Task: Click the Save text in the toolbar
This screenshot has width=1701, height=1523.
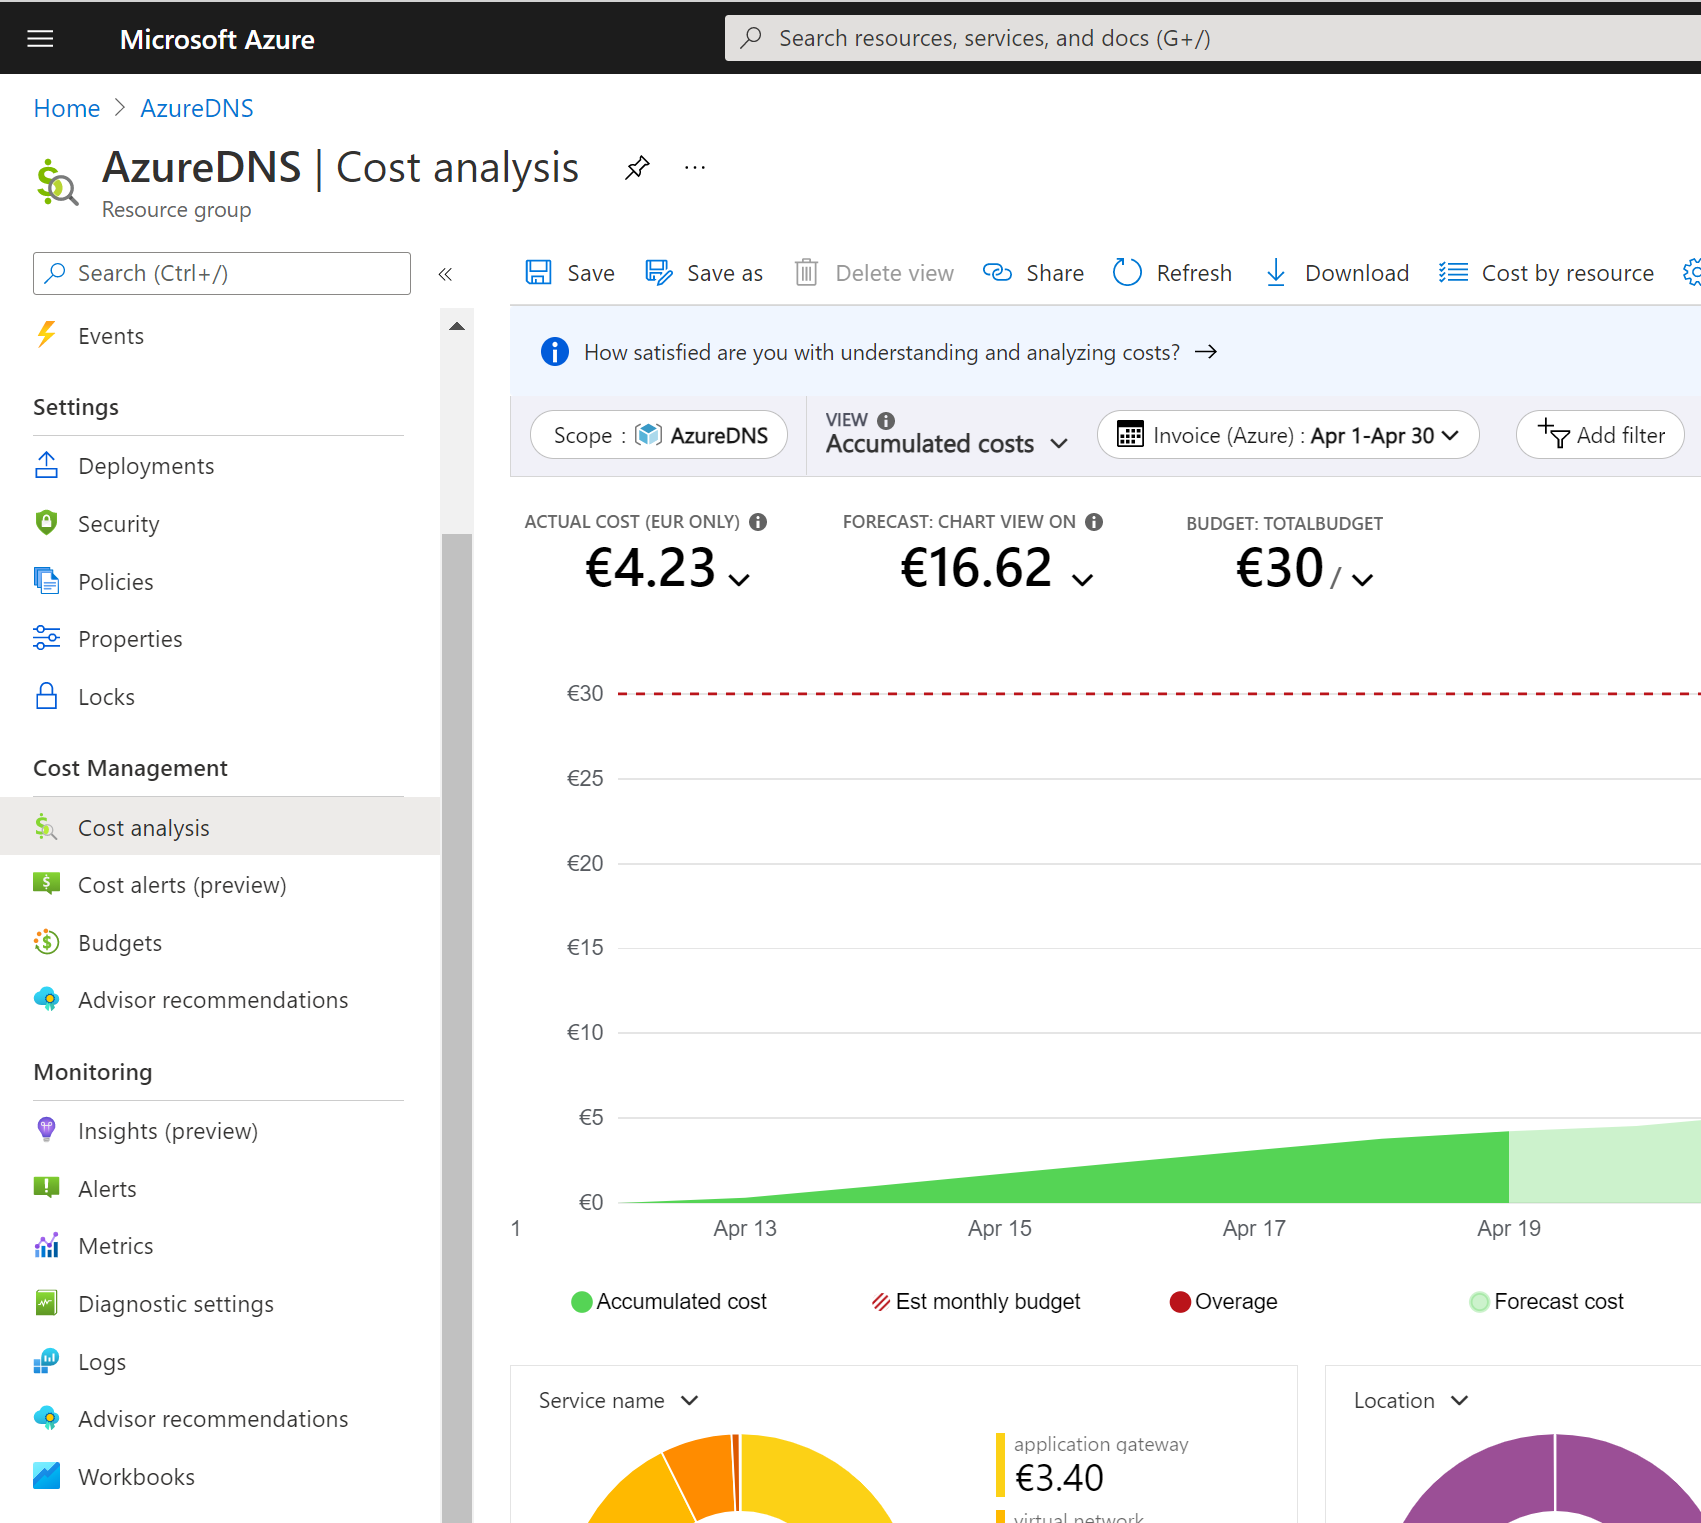Action: 591,273
